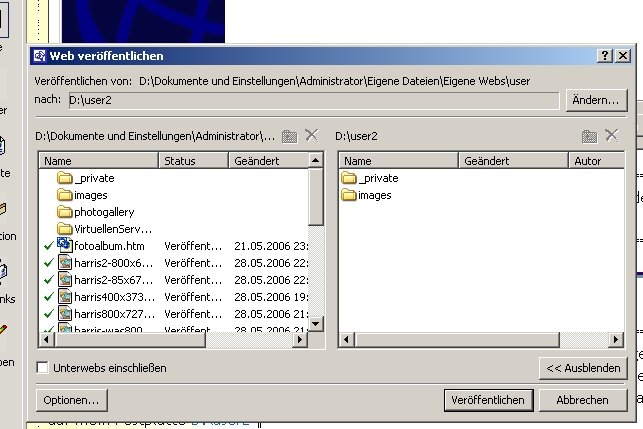The image size is (643, 429).
Task: Click the Abbrechen button
Action: [583, 400]
